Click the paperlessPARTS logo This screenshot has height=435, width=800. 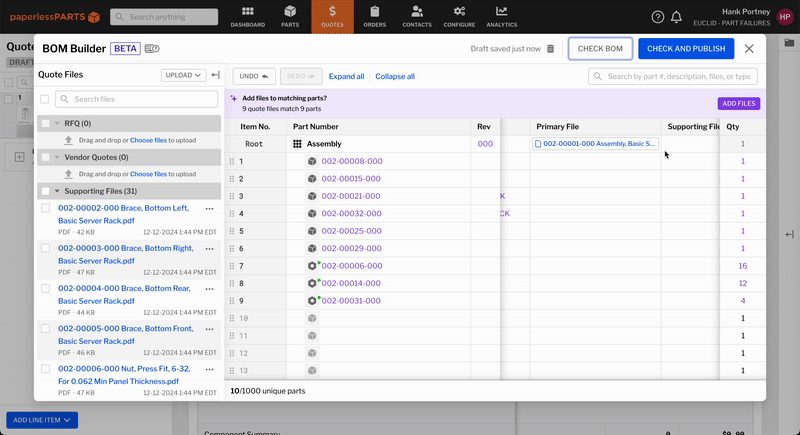click(x=55, y=17)
